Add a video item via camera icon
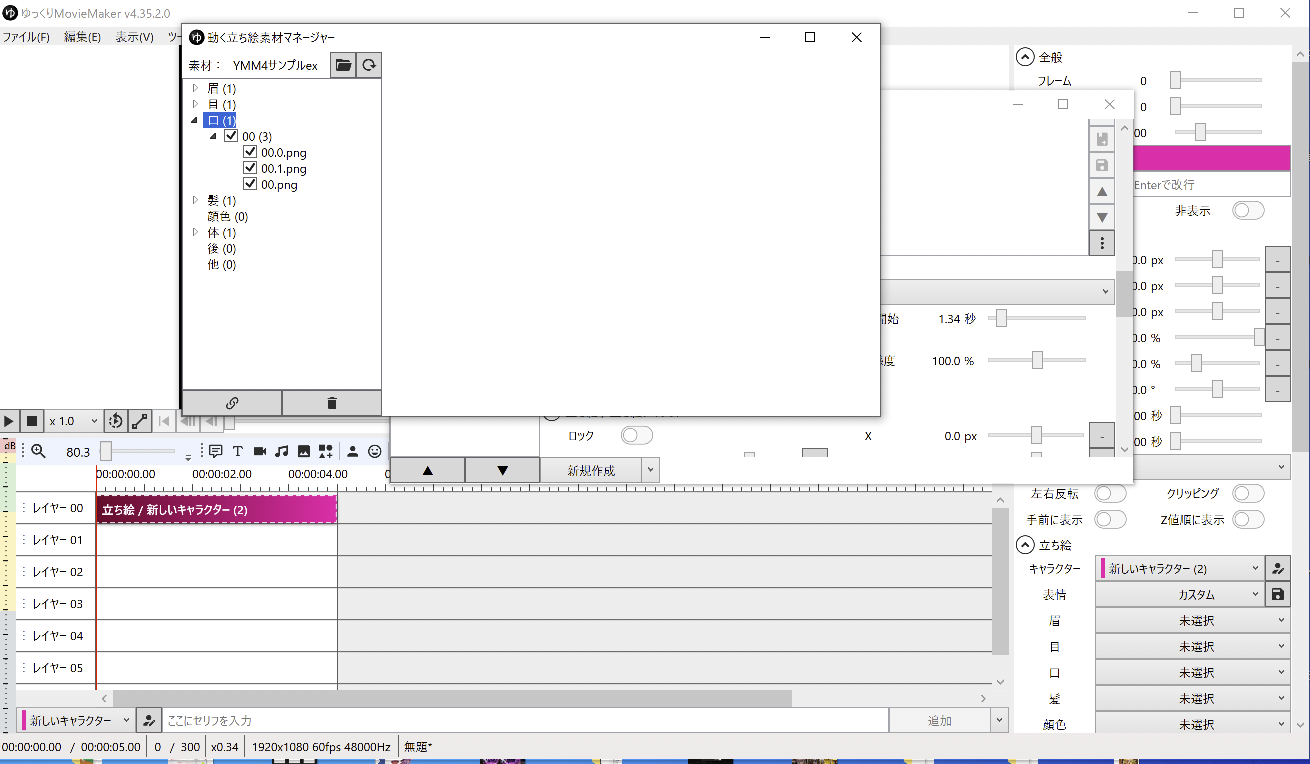1310x764 pixels. point(260,451)
